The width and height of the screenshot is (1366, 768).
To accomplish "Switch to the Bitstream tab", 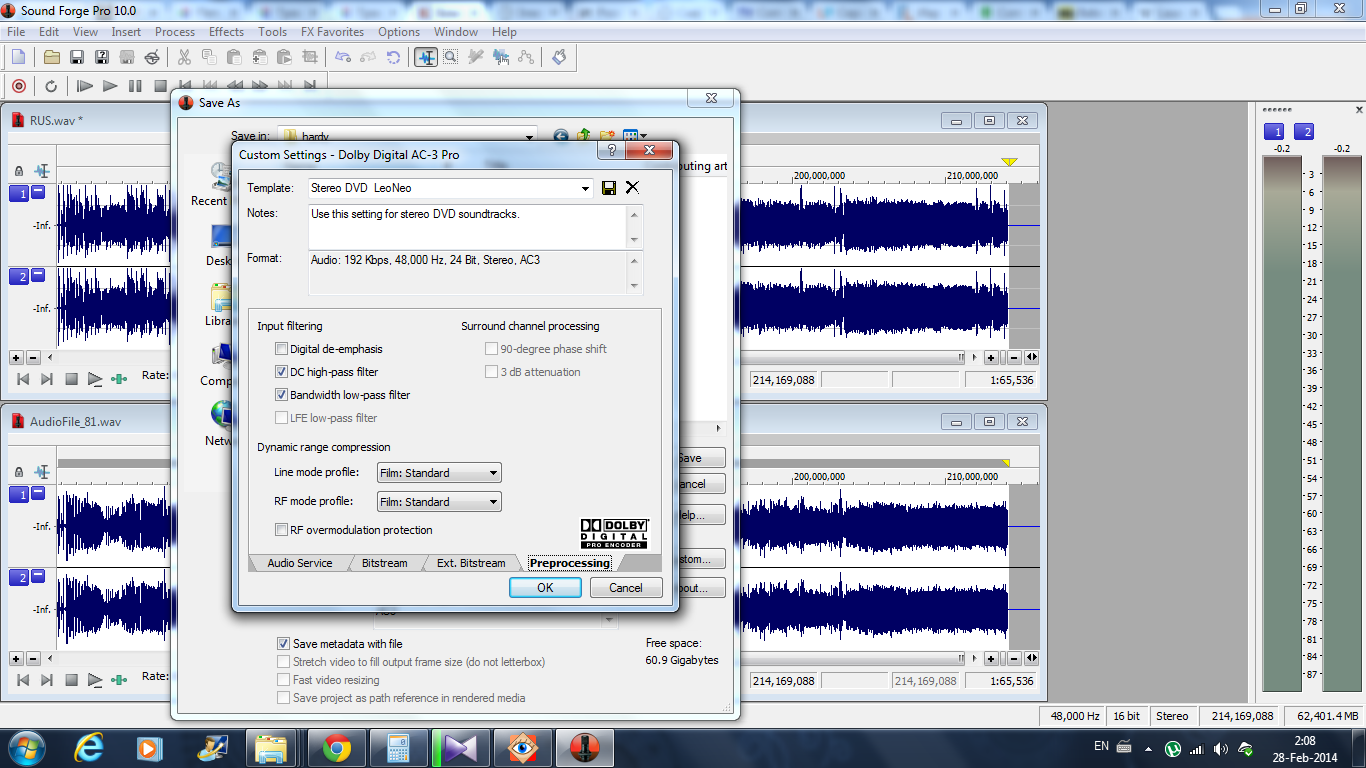I will [x=384, y=563].
